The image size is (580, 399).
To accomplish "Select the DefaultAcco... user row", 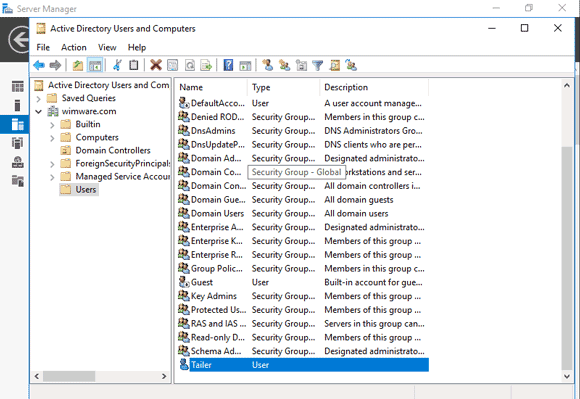I will 303,103.
